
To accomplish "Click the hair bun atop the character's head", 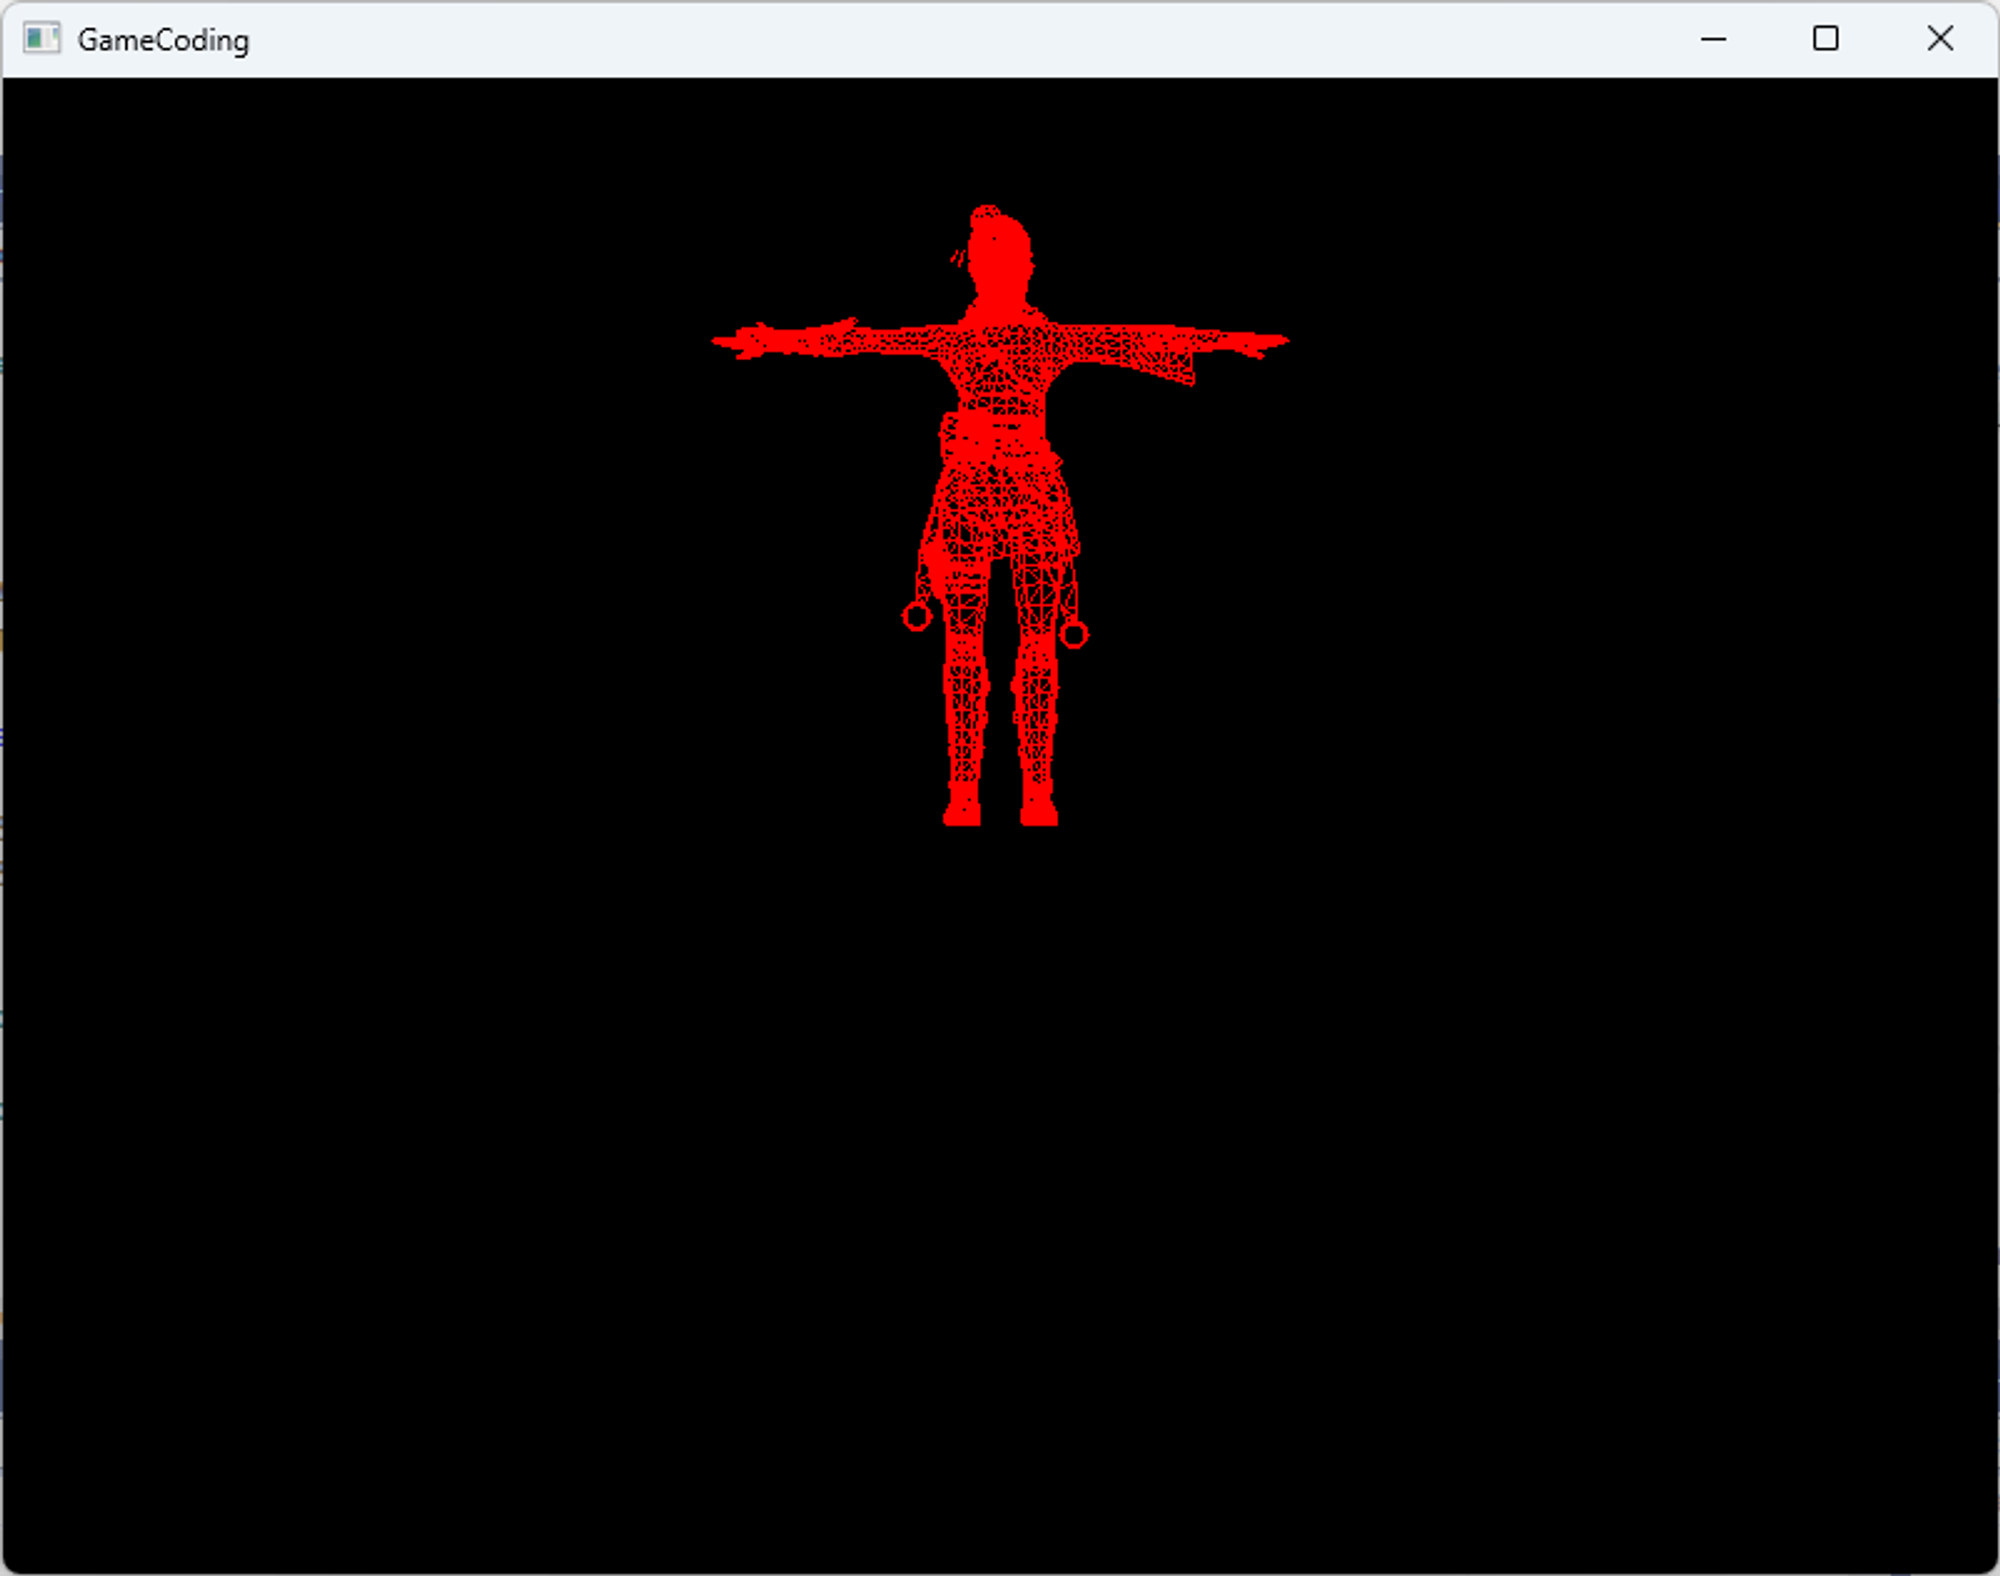I will point(985,214).
